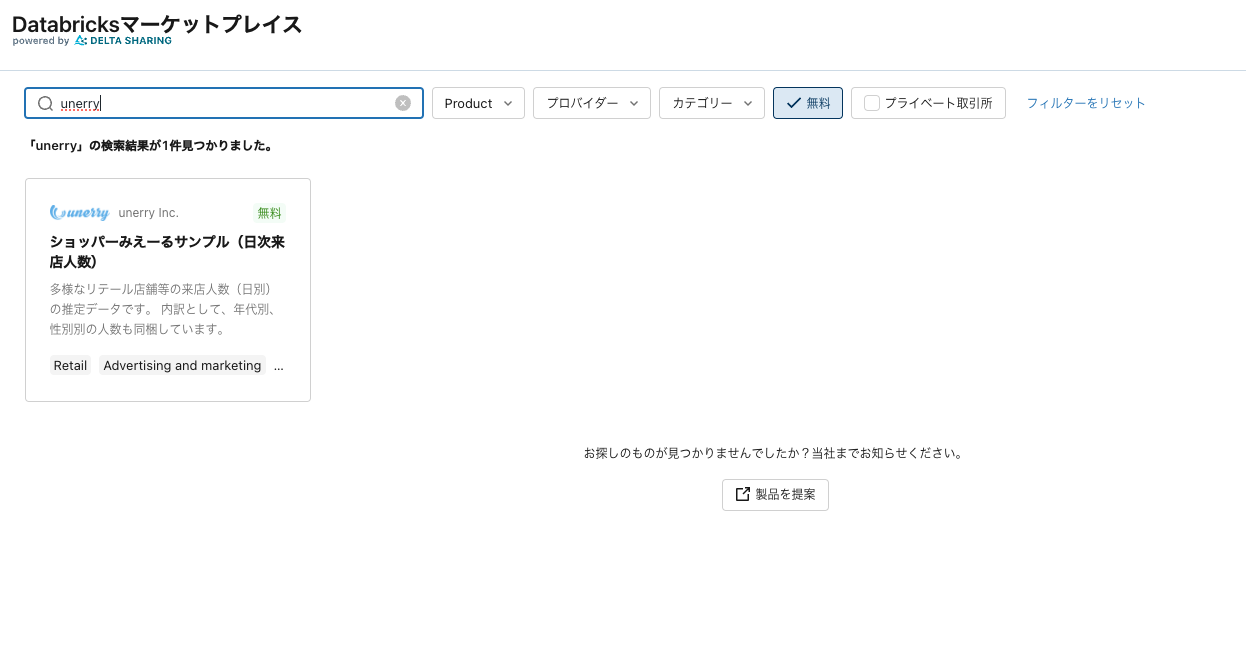Click the unerry Inc. provider name

(148, 212)
